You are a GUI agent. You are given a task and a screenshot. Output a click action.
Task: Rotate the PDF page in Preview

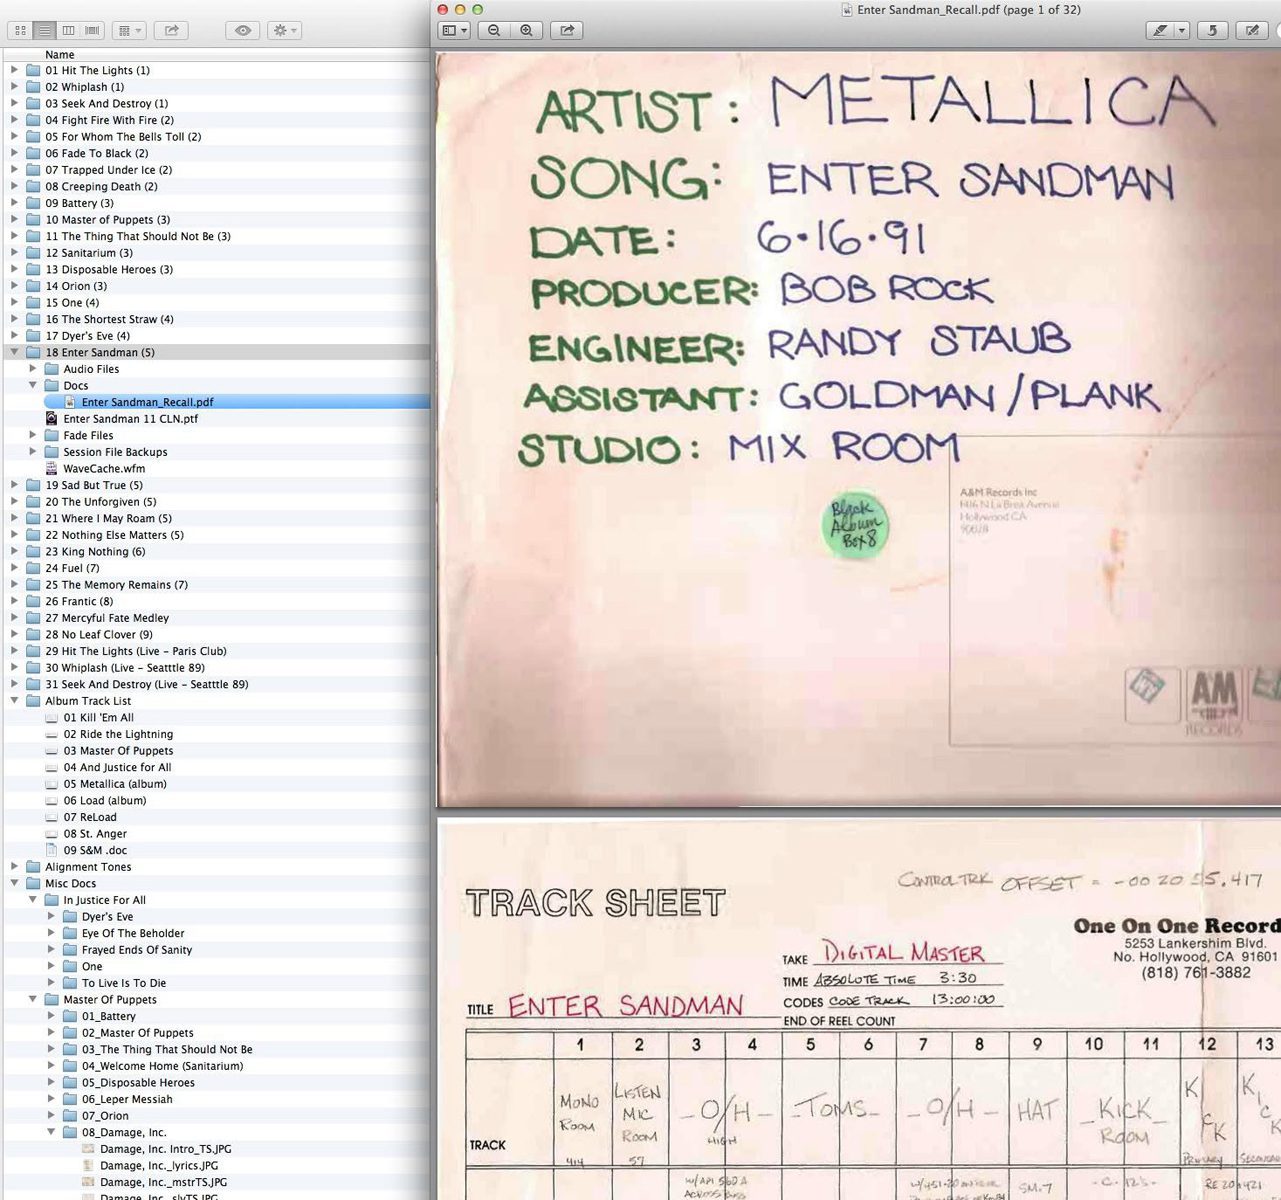point(1212,31)
